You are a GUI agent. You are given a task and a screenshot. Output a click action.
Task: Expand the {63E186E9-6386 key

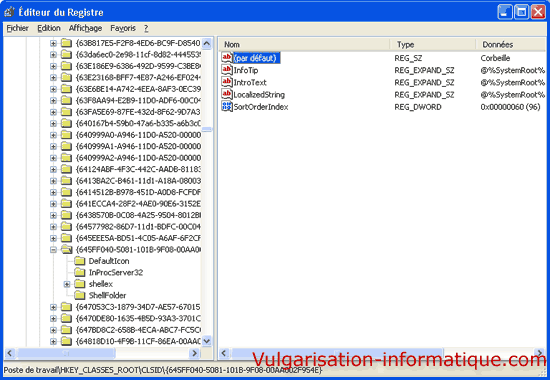tap(53, 66)
